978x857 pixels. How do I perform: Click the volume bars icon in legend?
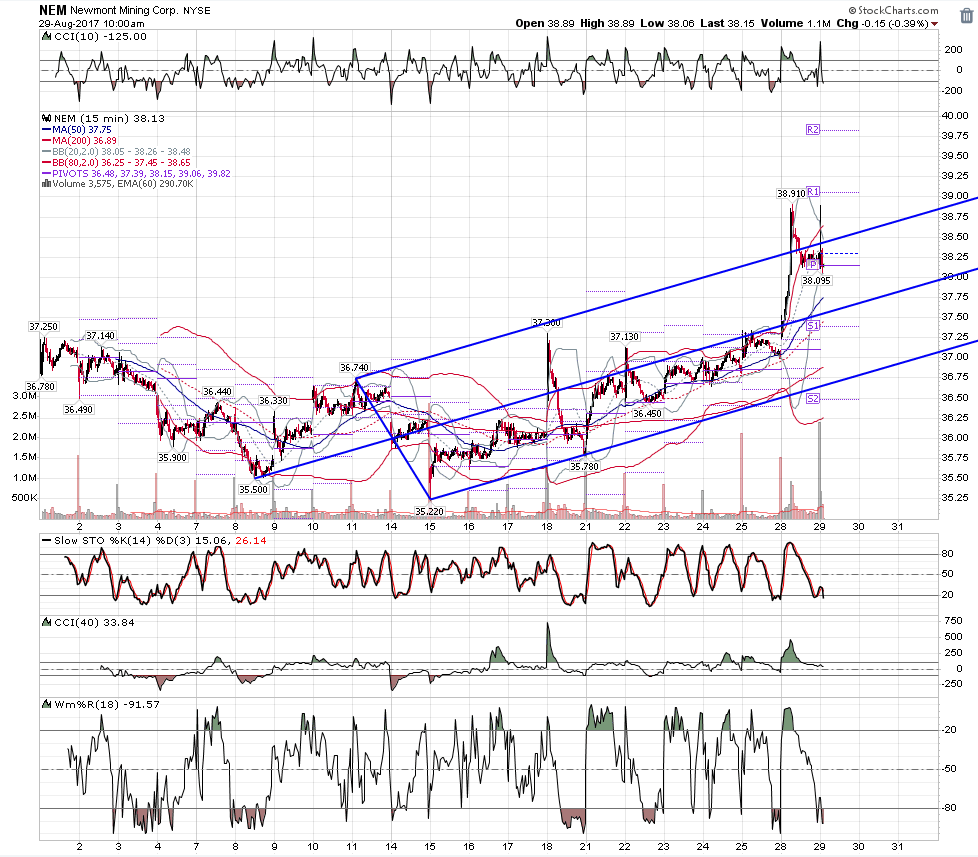point(46,184)
